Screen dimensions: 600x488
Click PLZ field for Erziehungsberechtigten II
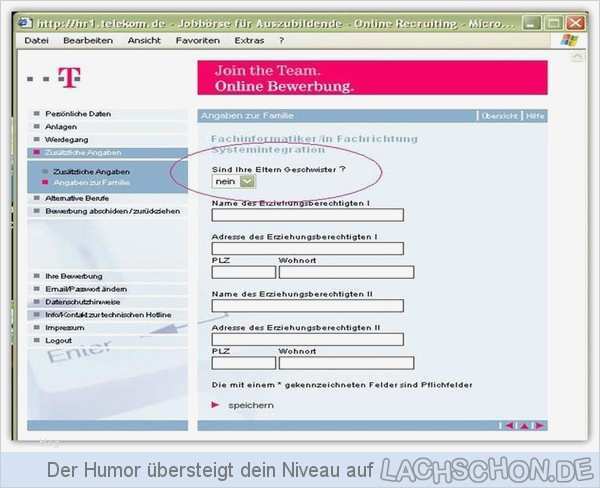point(244,363)
